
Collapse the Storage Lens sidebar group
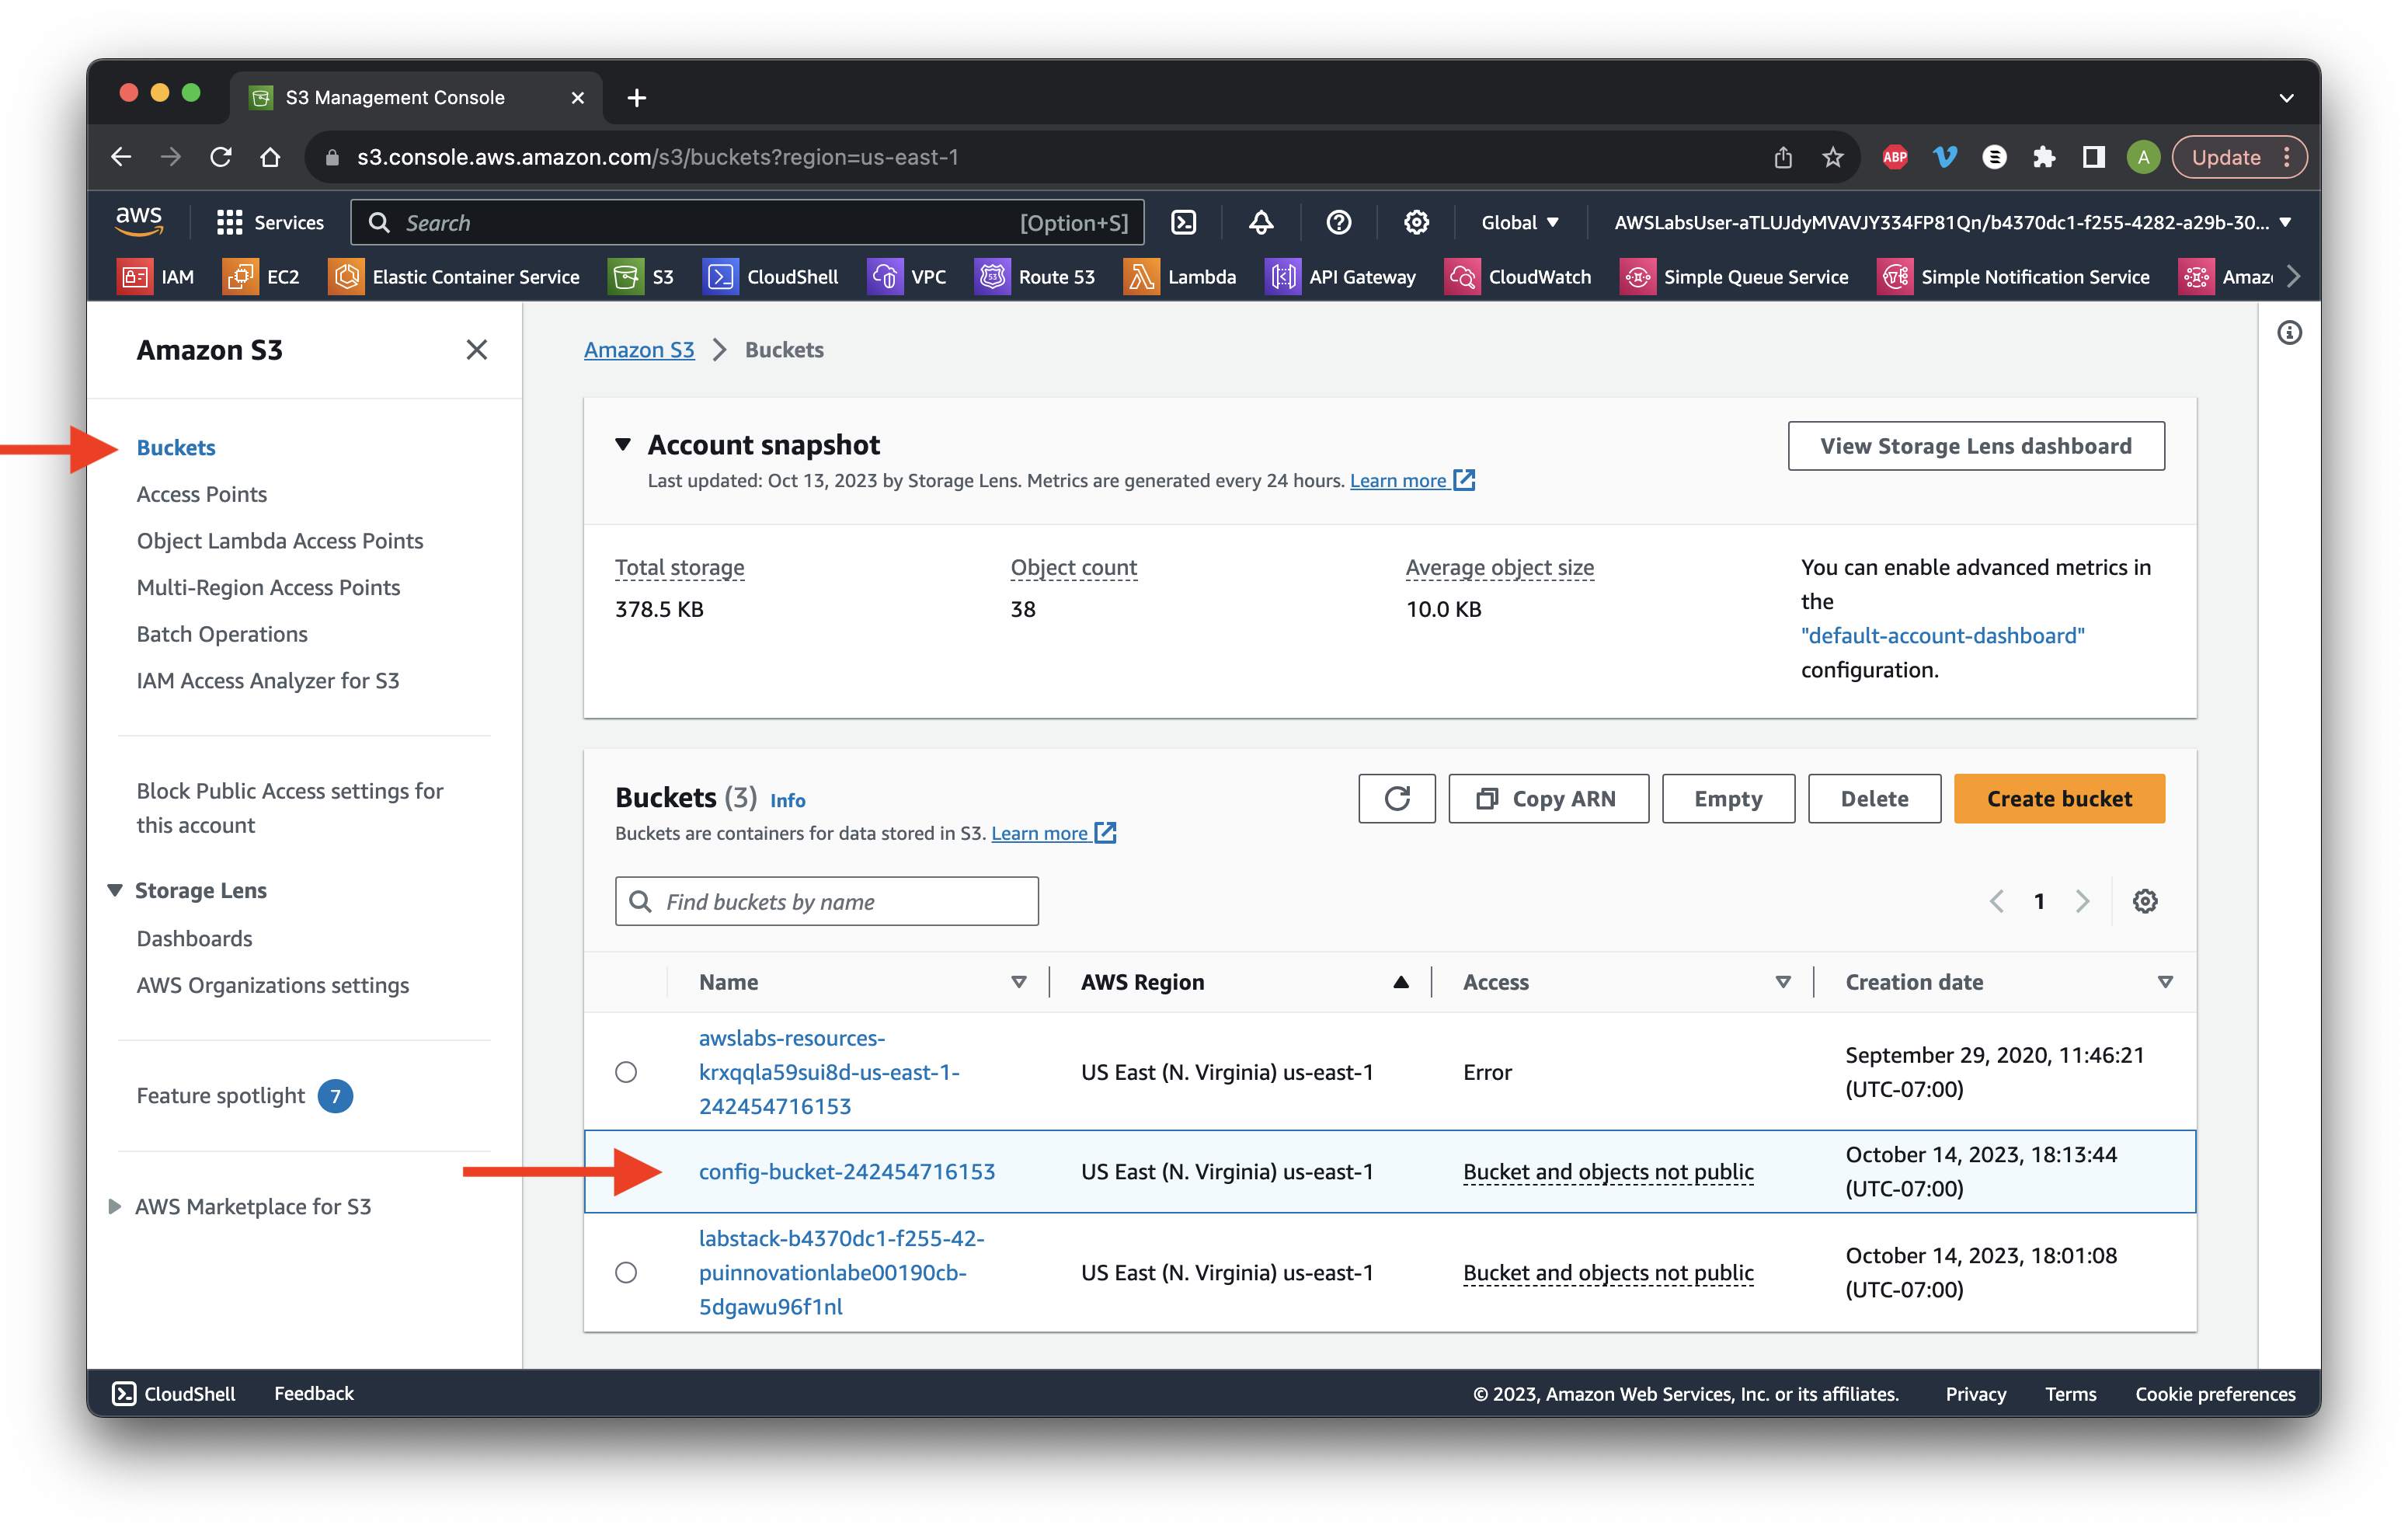(115, 890)
